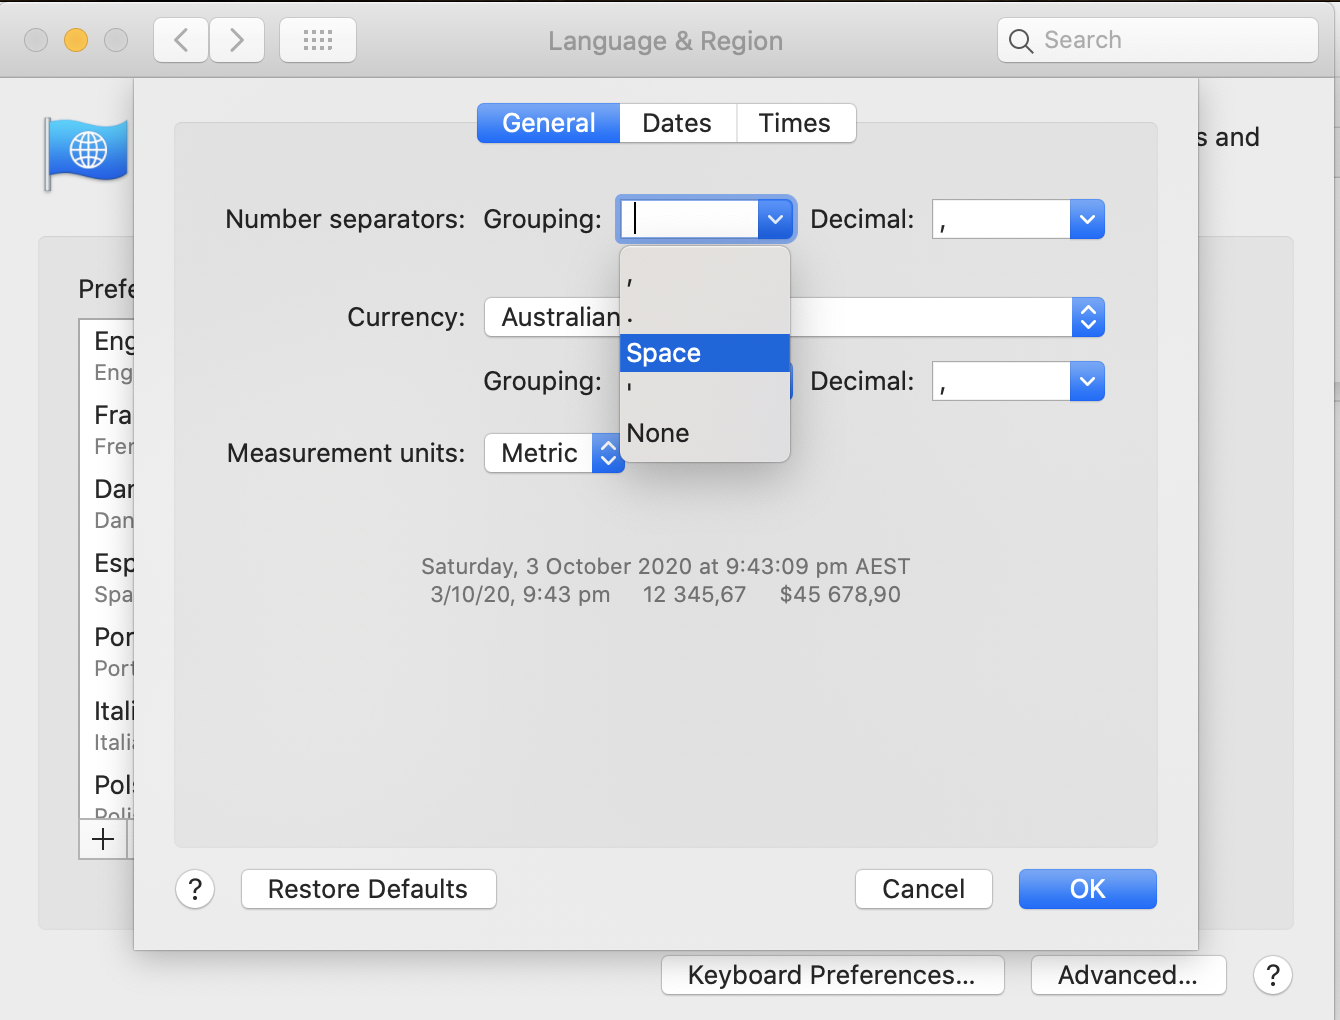Confirm changes with OK
1340x1020 pixels.
click(x=1088, y=889)
